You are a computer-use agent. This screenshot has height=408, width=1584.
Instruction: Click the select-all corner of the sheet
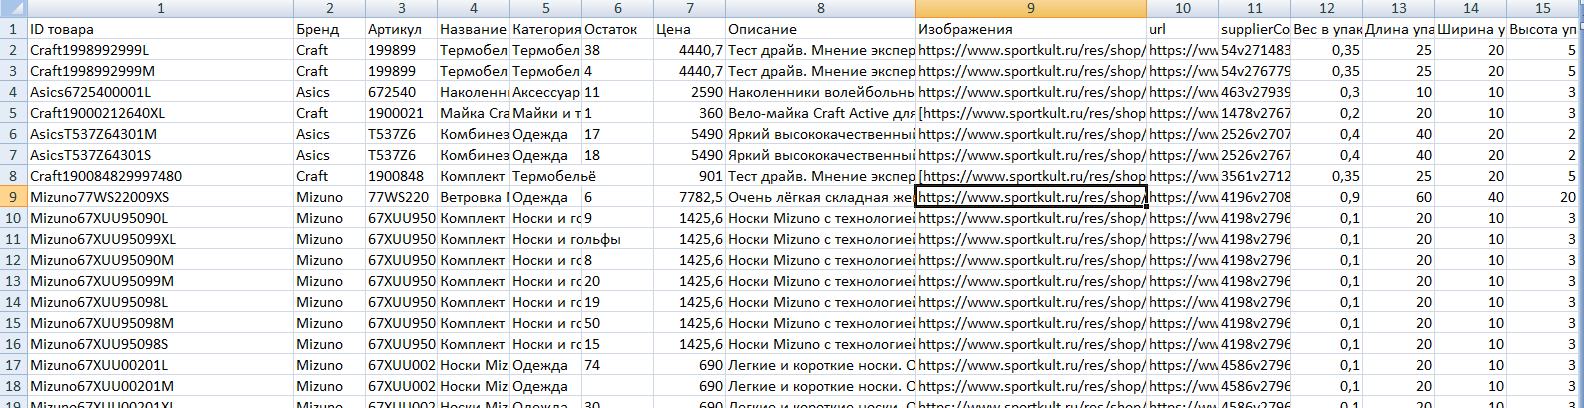tap(13, 8)
